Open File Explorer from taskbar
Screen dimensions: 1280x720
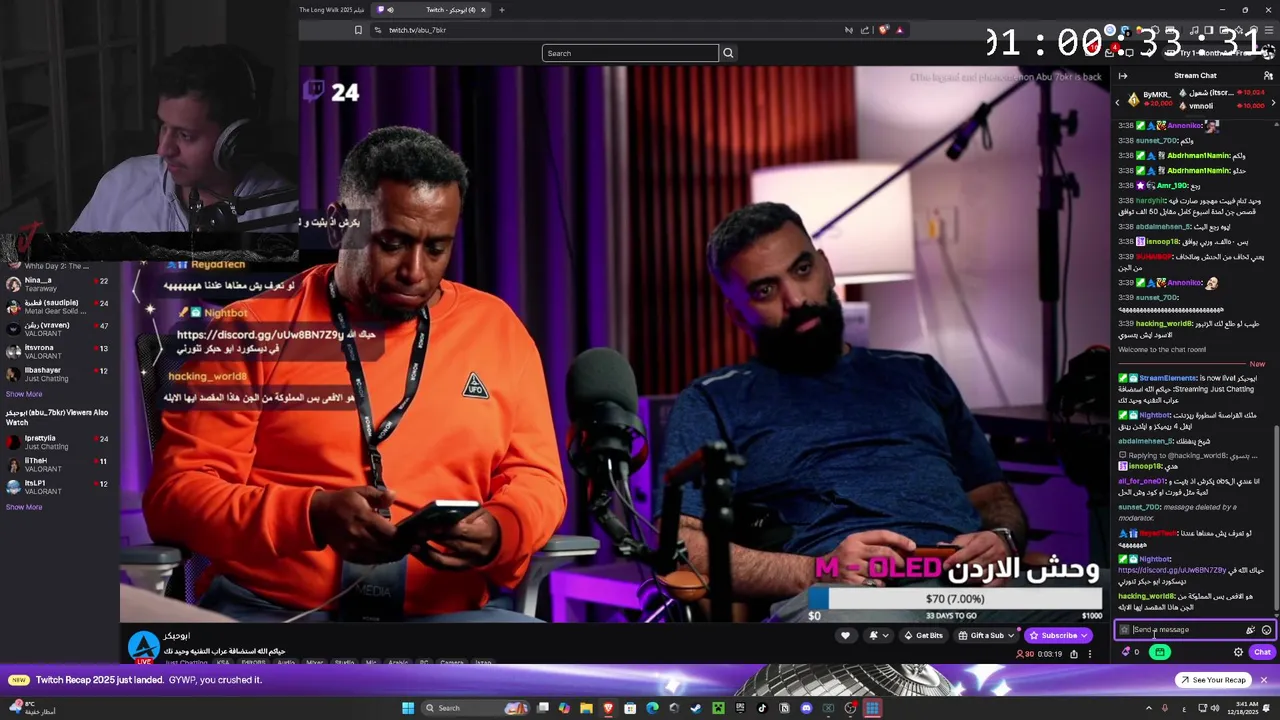point(586,708)
